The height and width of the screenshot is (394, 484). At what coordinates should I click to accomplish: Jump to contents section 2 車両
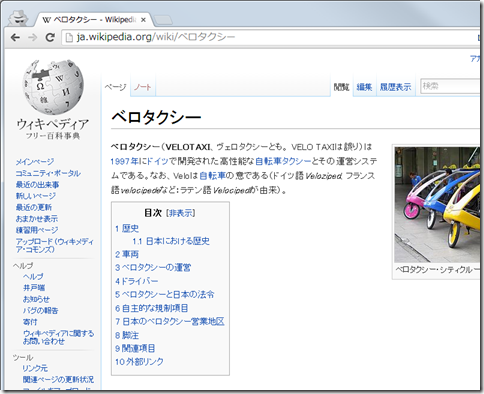coord(127,254)
